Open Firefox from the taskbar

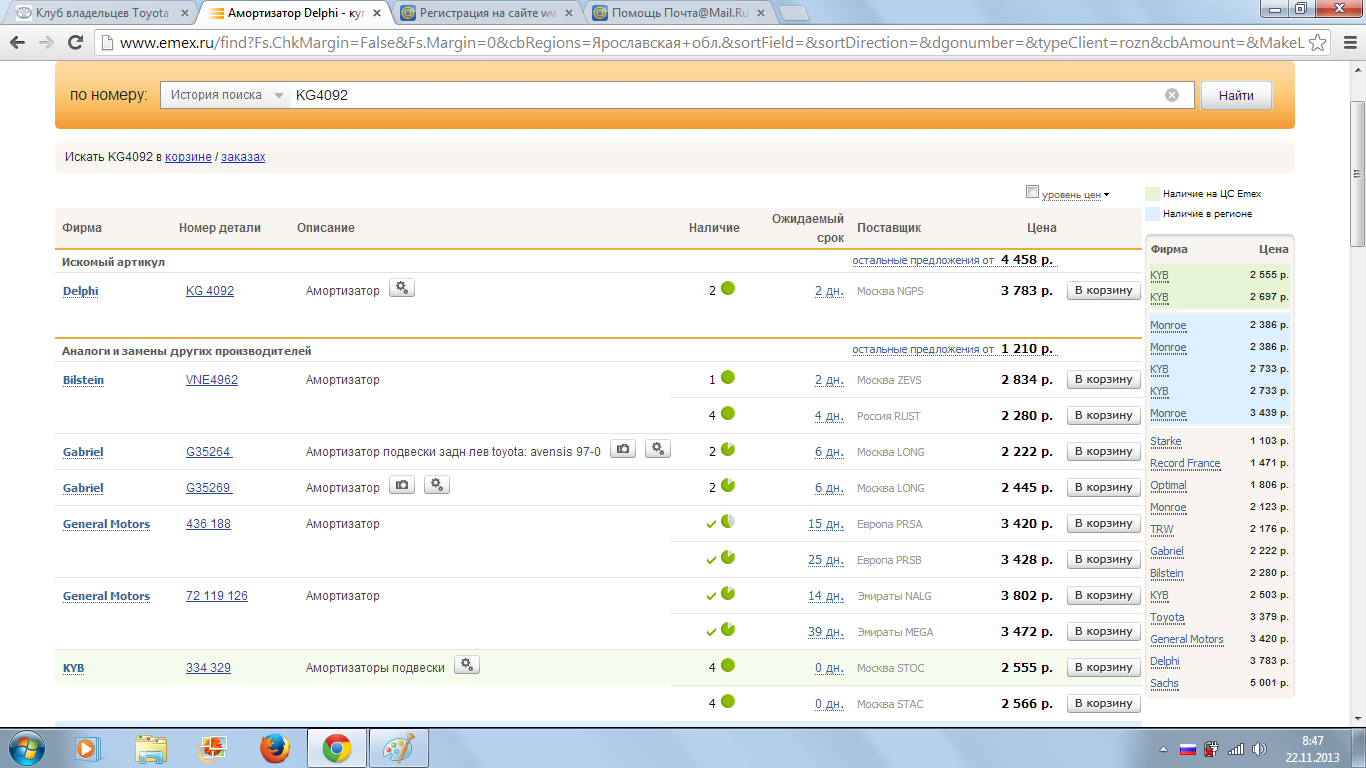click(x=274, y=748)
